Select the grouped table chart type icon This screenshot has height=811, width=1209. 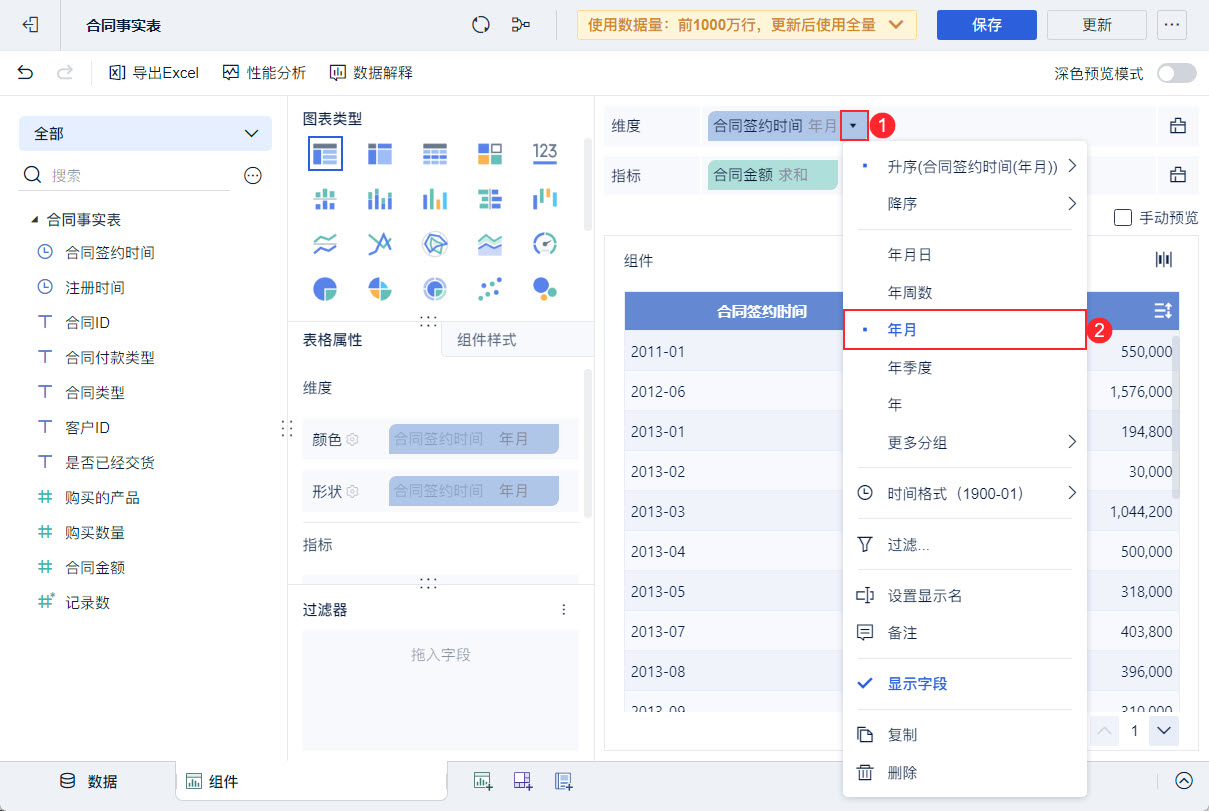325,153
